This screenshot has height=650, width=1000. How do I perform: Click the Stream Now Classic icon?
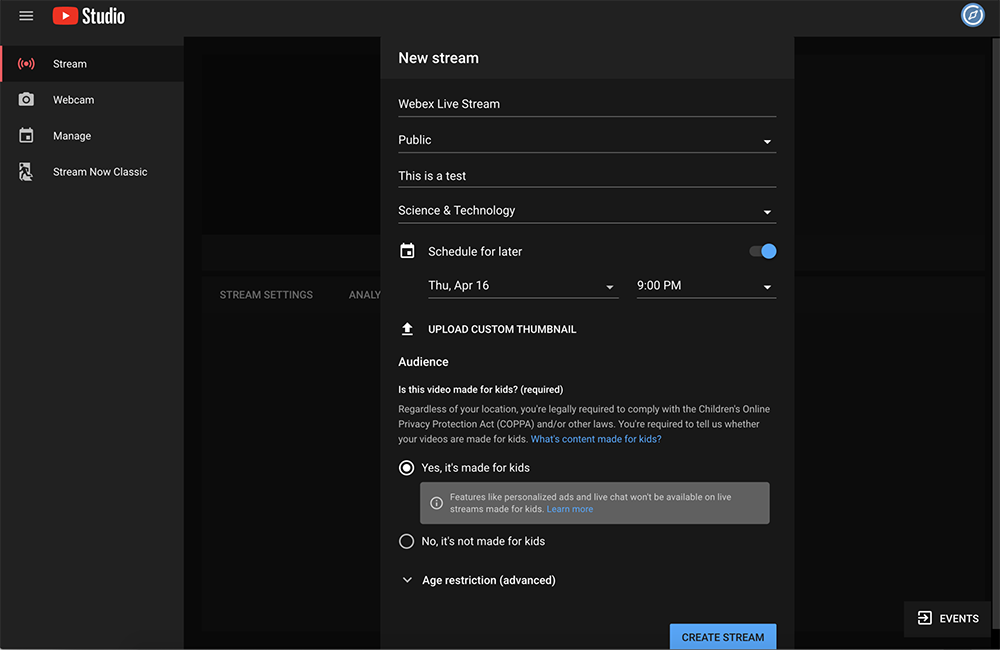(26, 172)
